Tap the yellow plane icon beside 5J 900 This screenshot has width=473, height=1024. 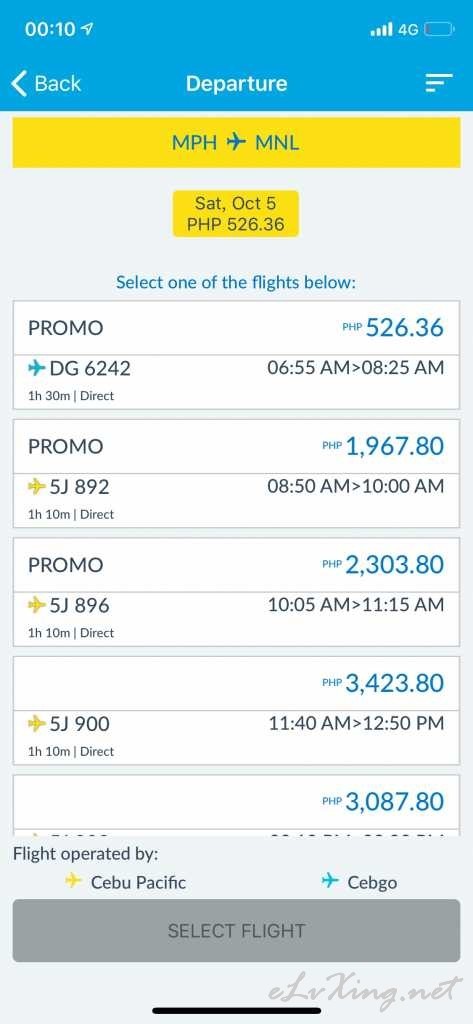[x=37, y=724]
